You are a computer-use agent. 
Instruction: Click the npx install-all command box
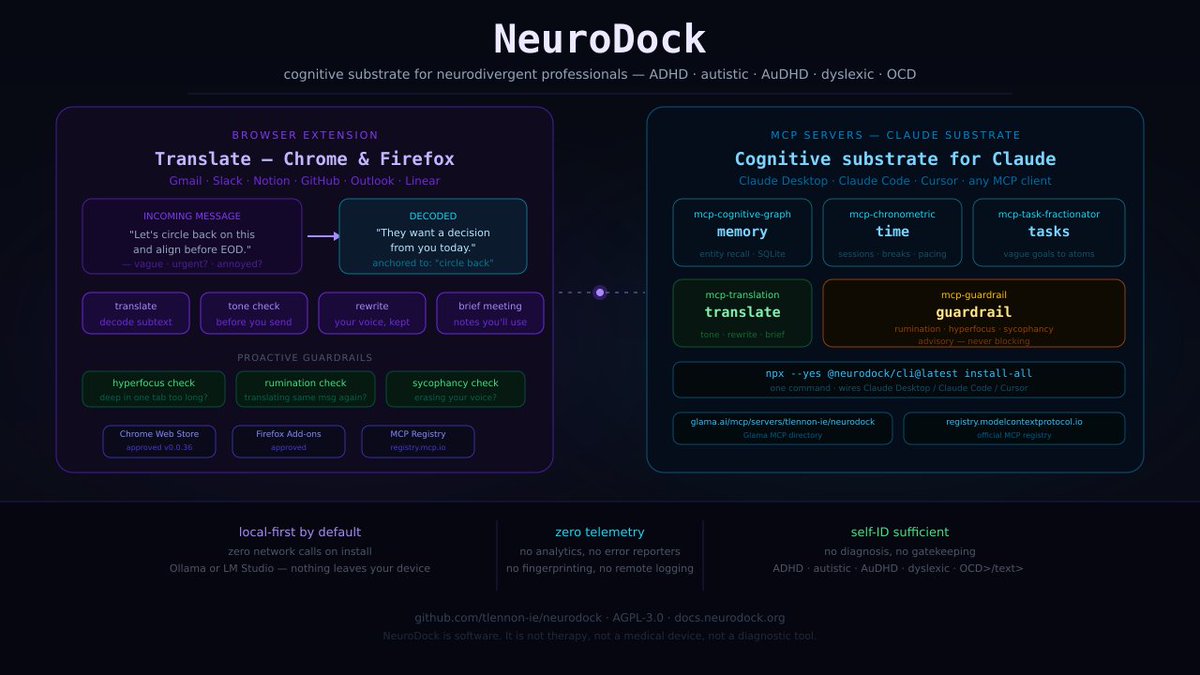899,380
